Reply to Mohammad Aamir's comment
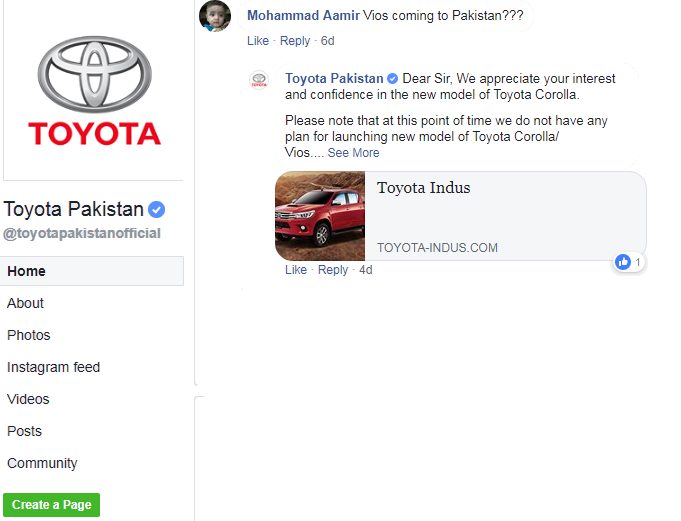681x521 pixels. click(295, 41)
